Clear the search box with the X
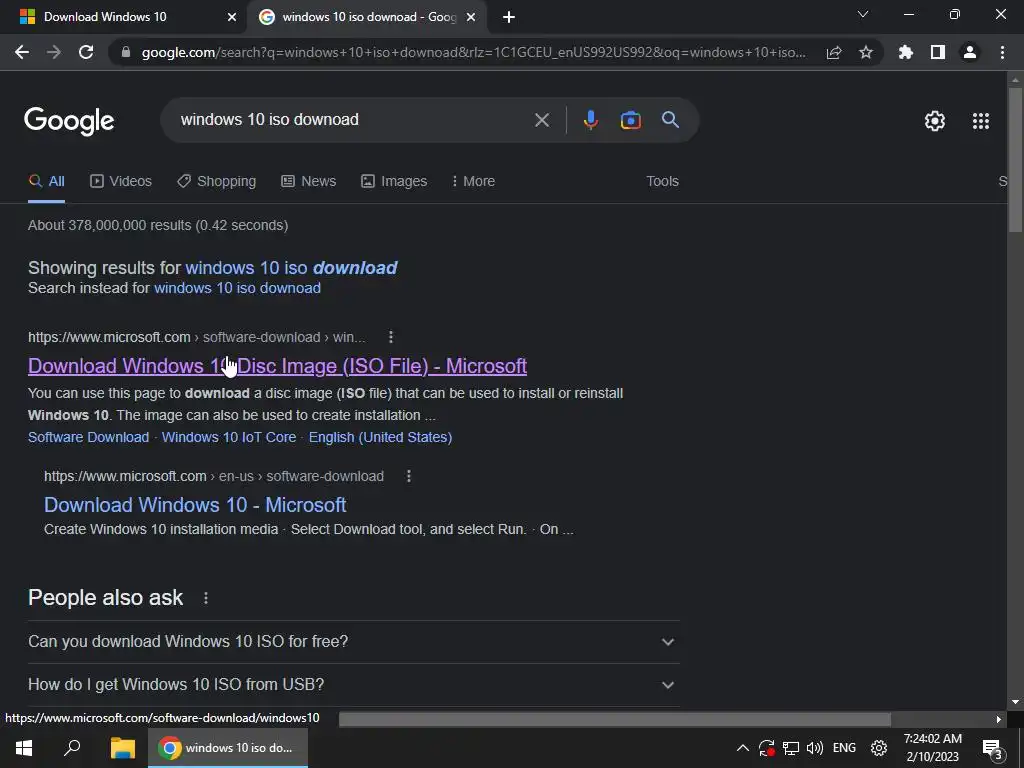The image size is (1024, 768). point(542,120)
